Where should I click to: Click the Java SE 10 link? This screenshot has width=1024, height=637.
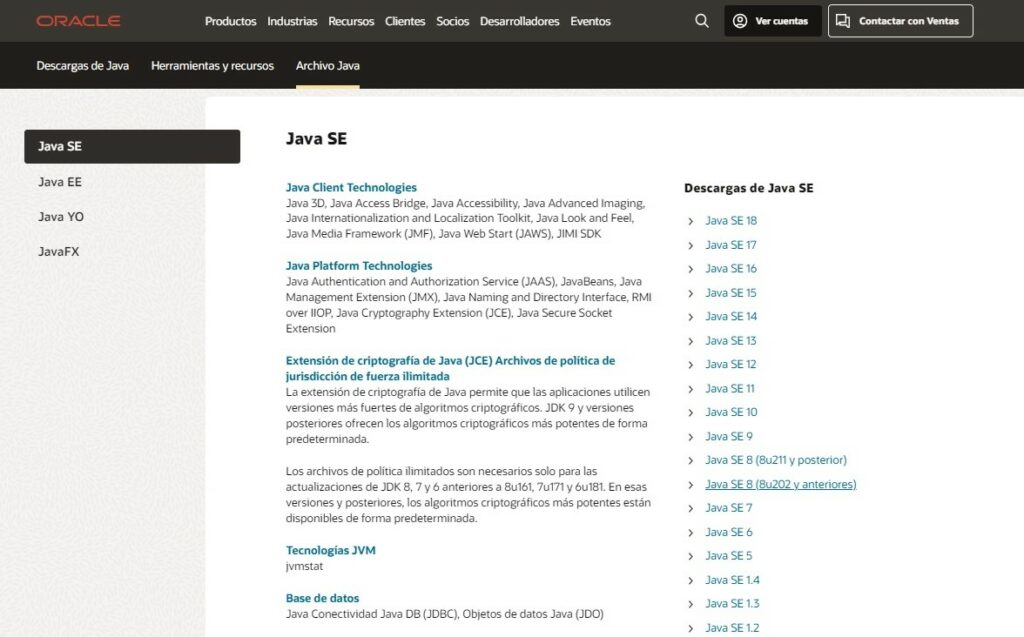pyautogui.click(x=731, y=412)
